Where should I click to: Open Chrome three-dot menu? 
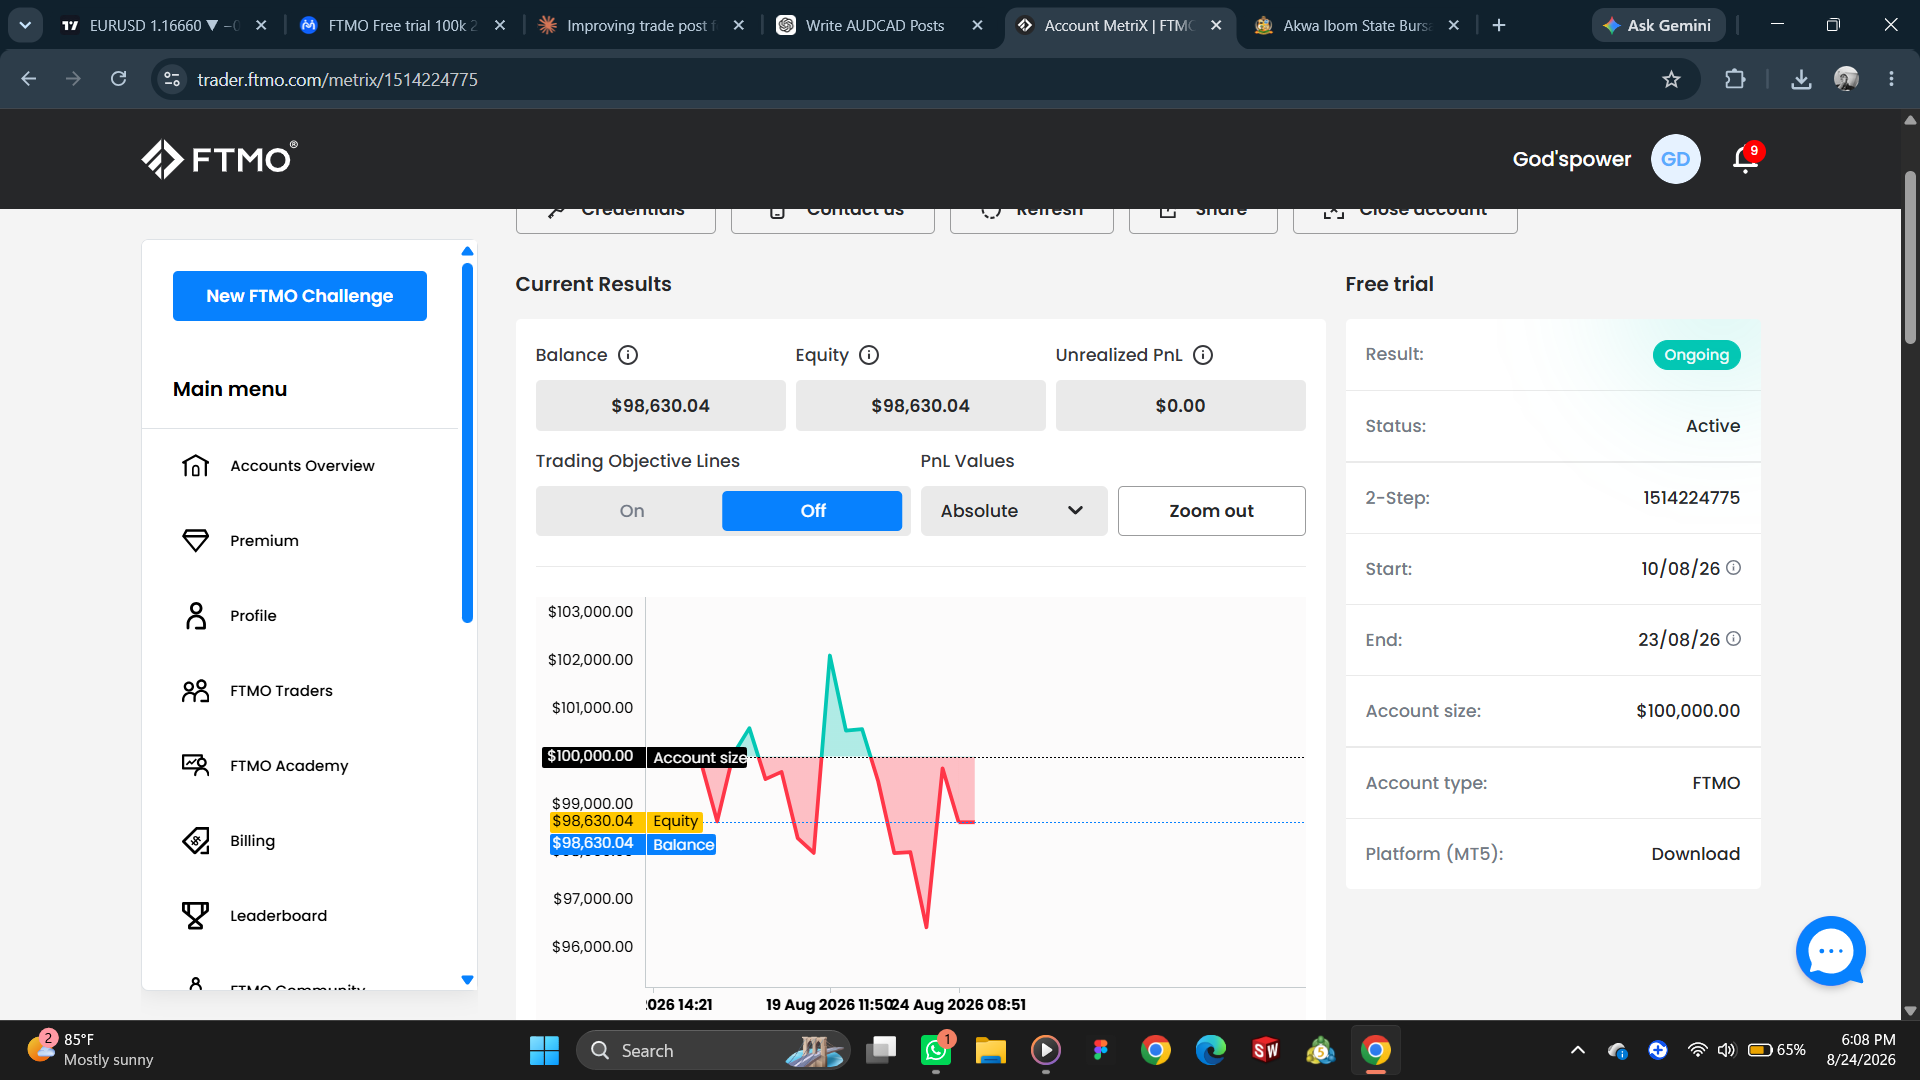point(1891,79)
